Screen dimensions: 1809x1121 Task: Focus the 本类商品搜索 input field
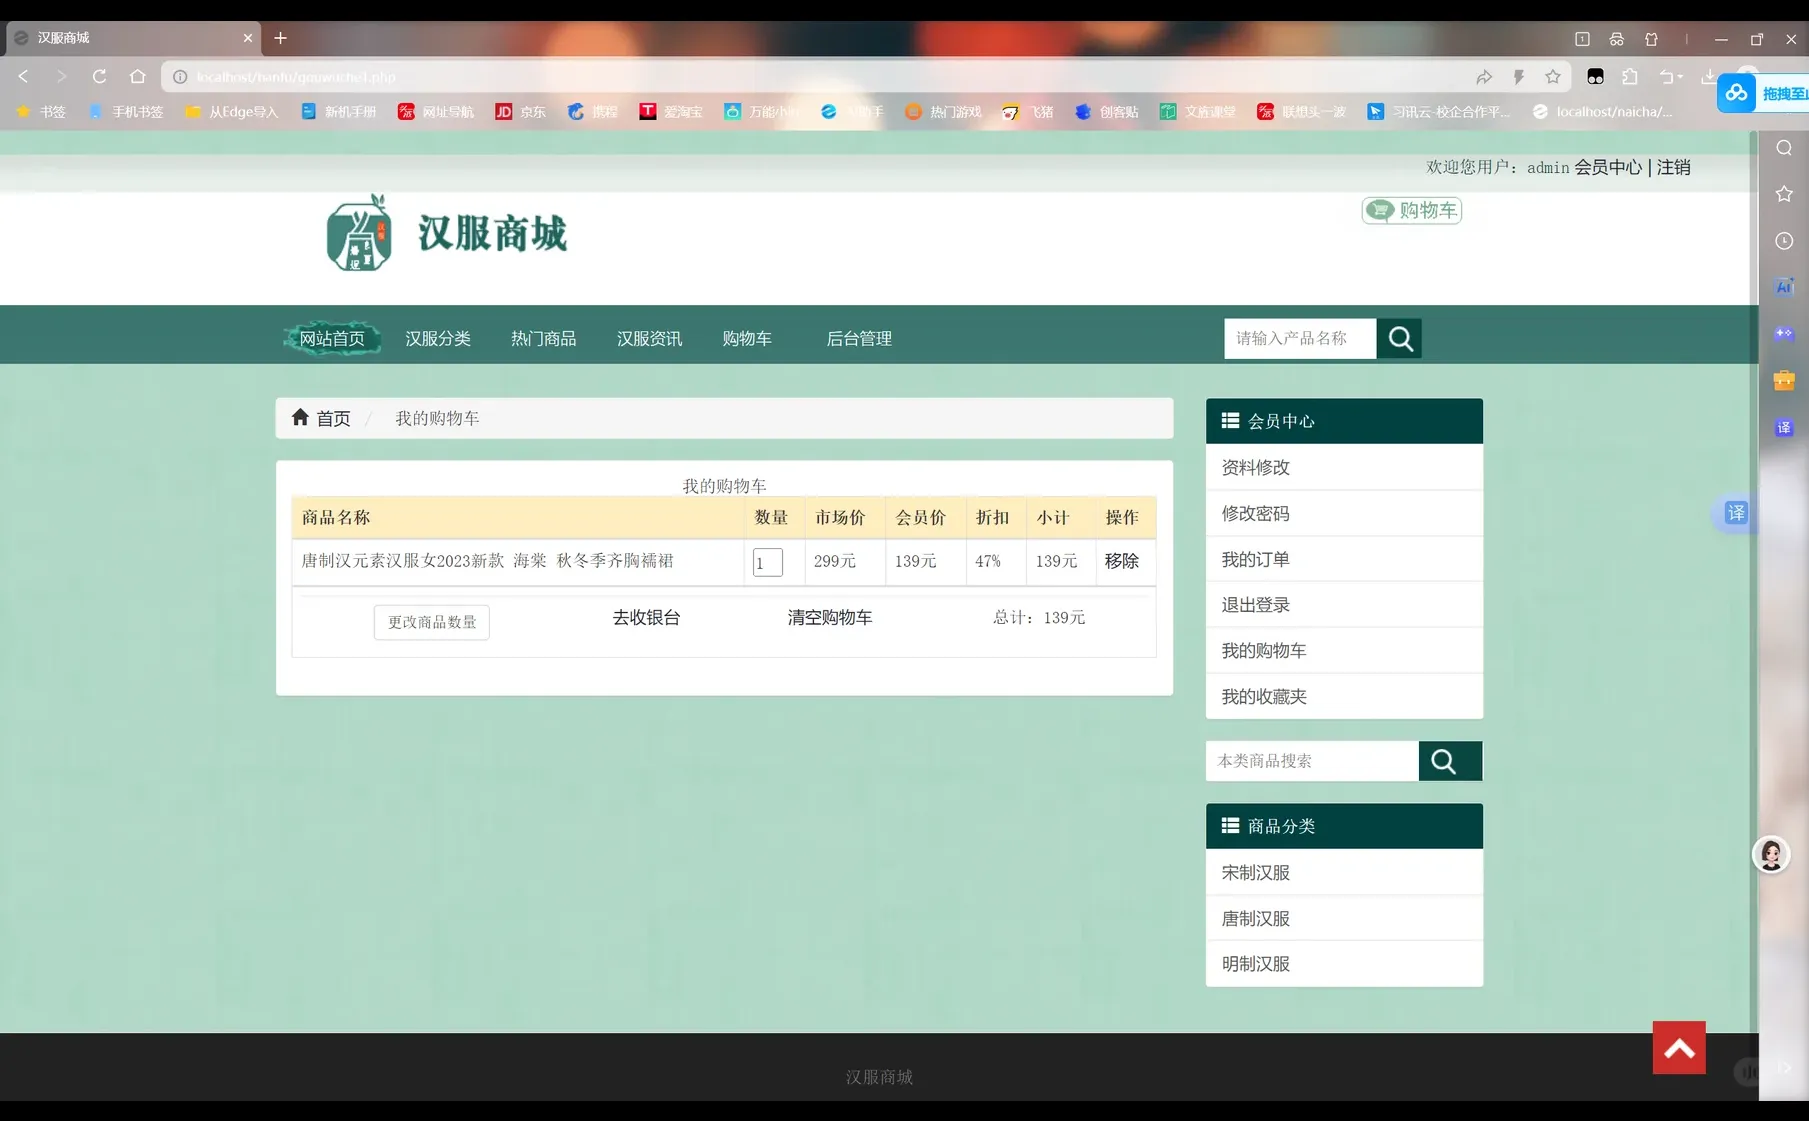tap(1312, 761)
